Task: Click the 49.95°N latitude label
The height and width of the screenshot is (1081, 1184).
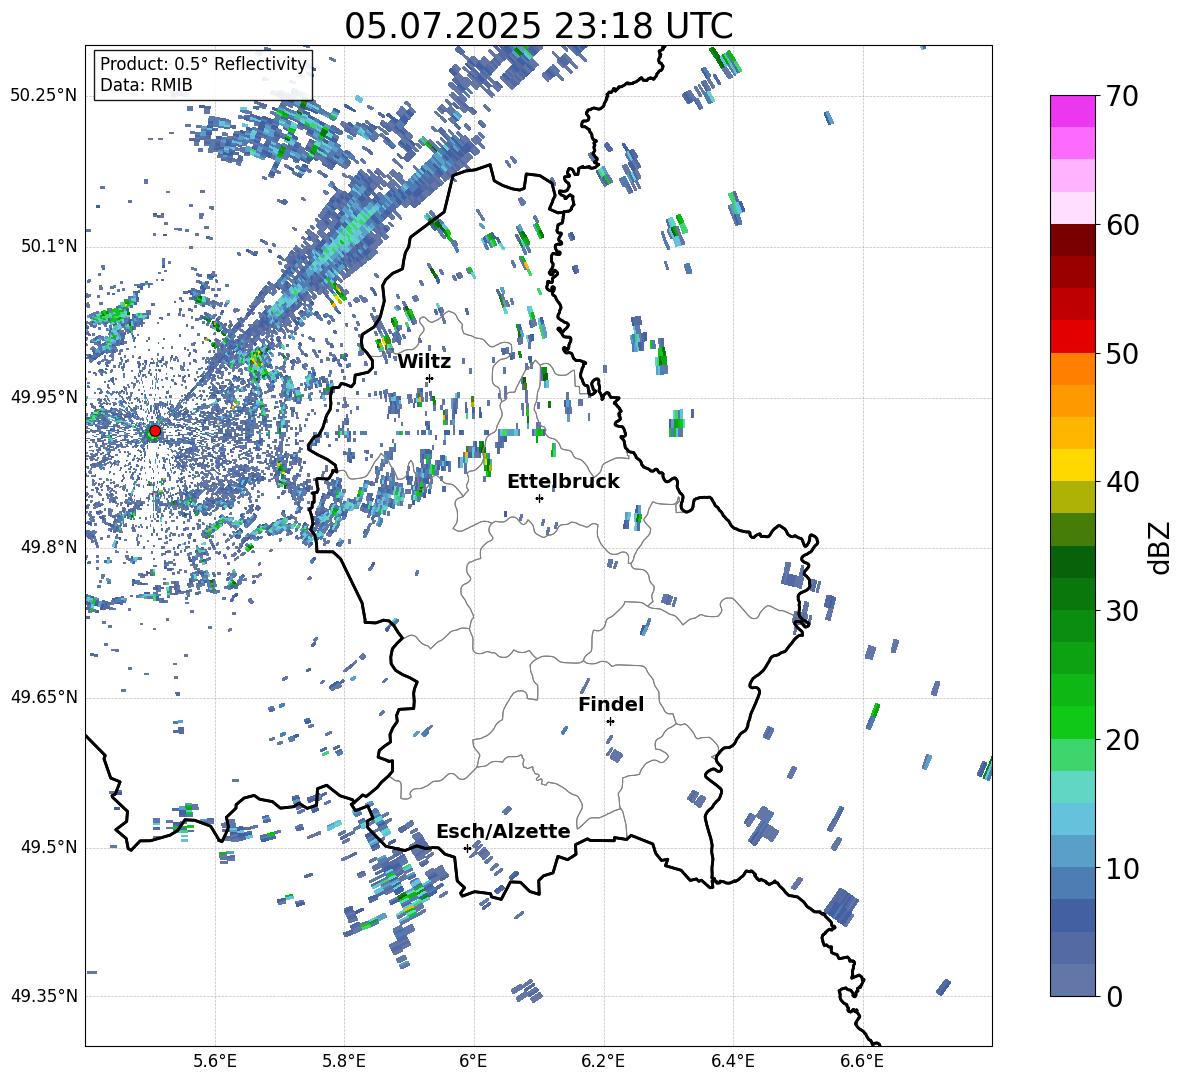Action: [44, 396]
